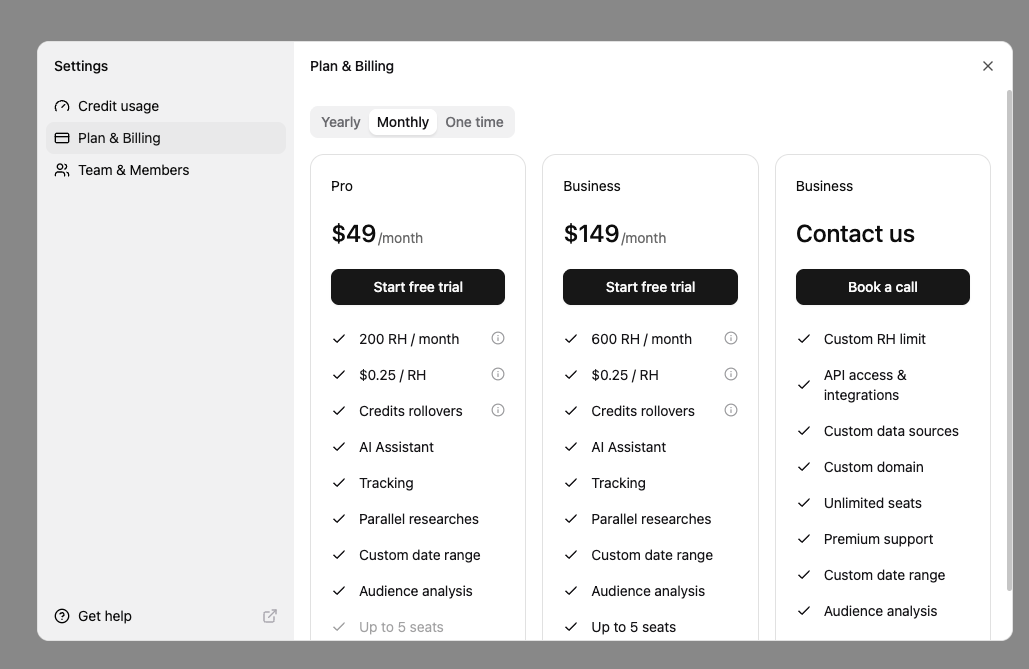
Task: Click the Credit usage gauge icon
Action: point(62,106)
